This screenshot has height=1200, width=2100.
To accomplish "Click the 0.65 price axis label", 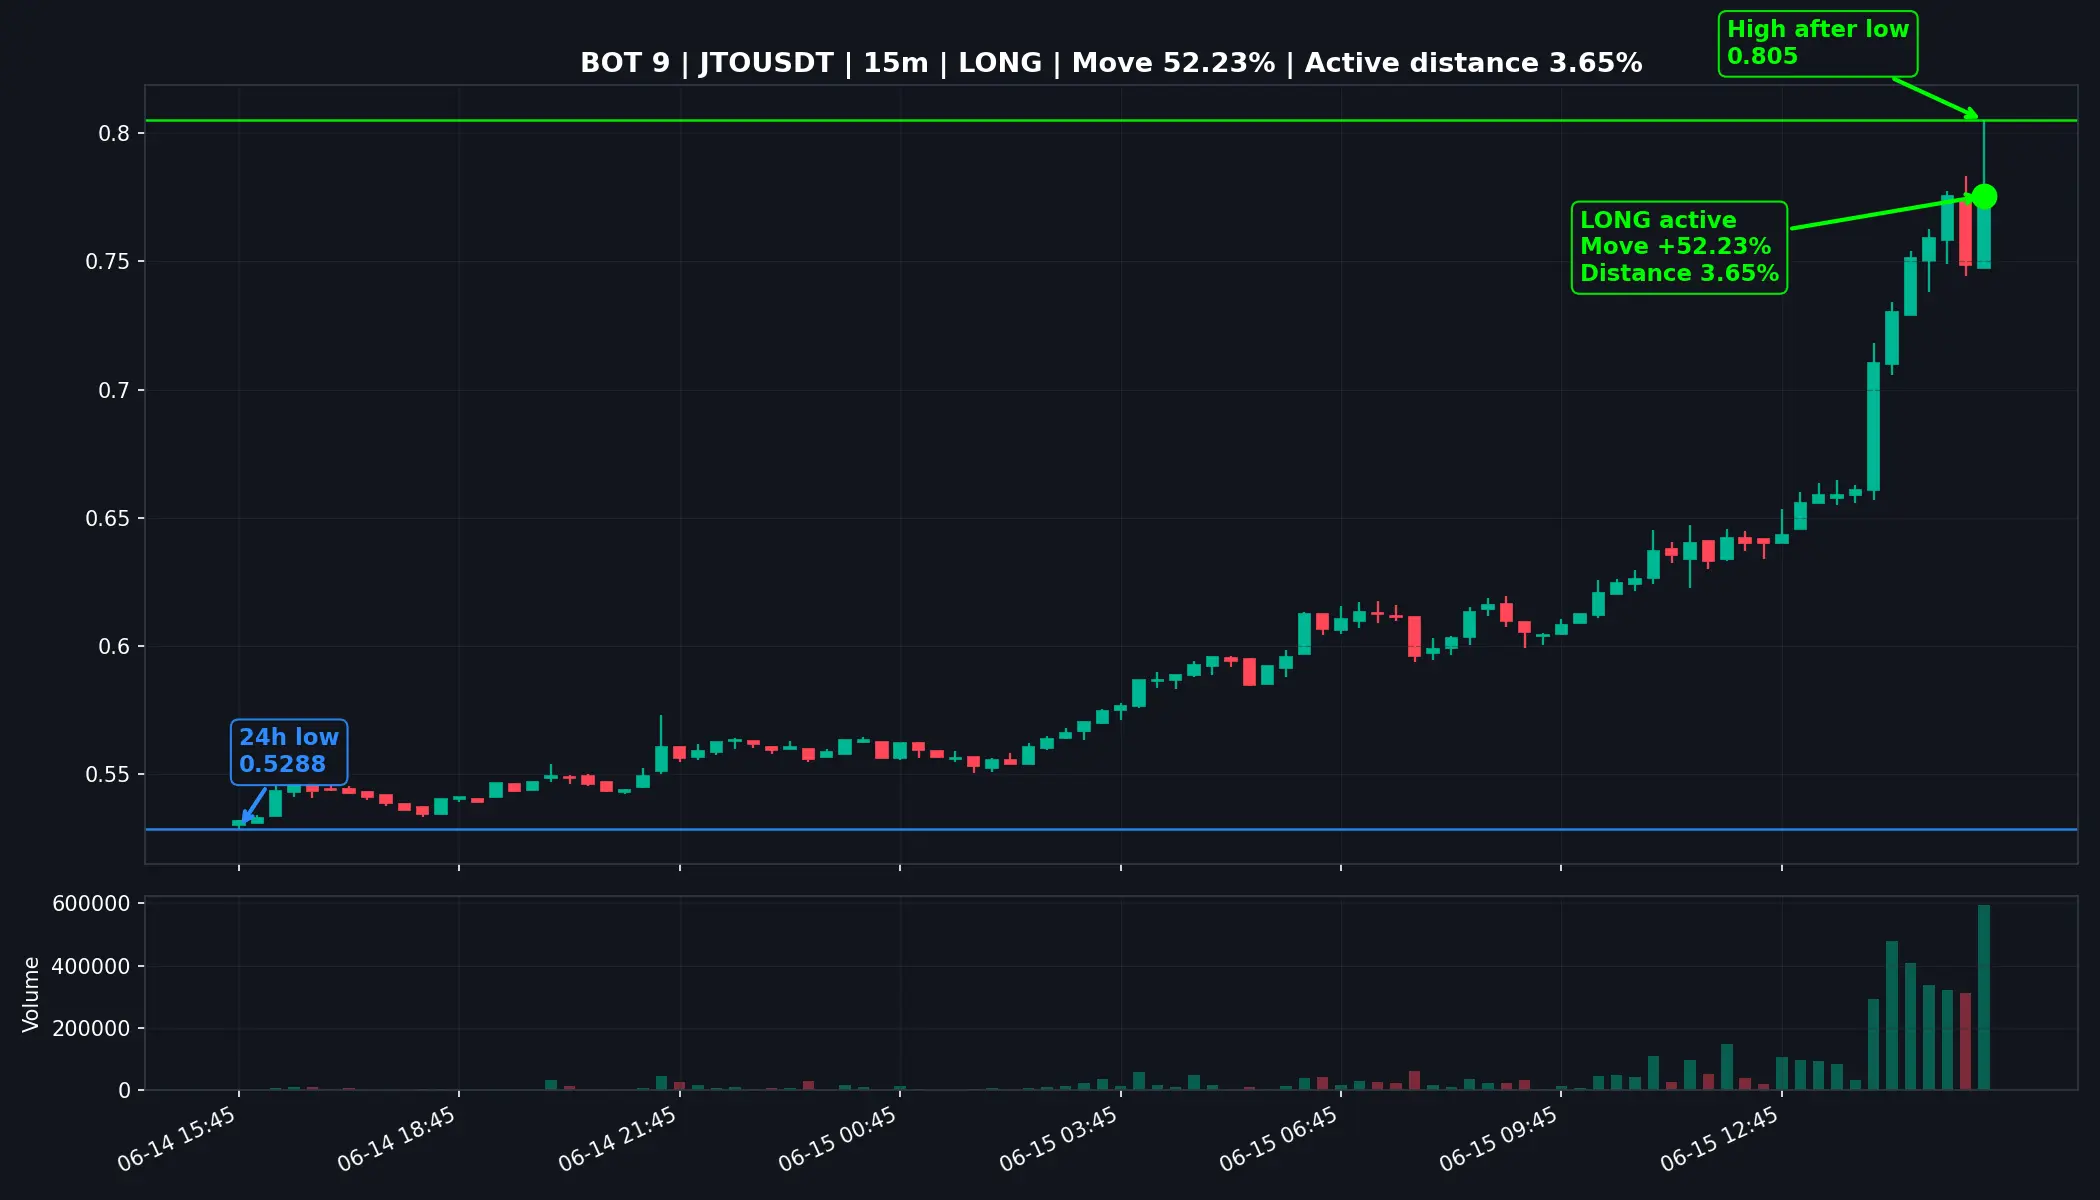I will point(108,519).
